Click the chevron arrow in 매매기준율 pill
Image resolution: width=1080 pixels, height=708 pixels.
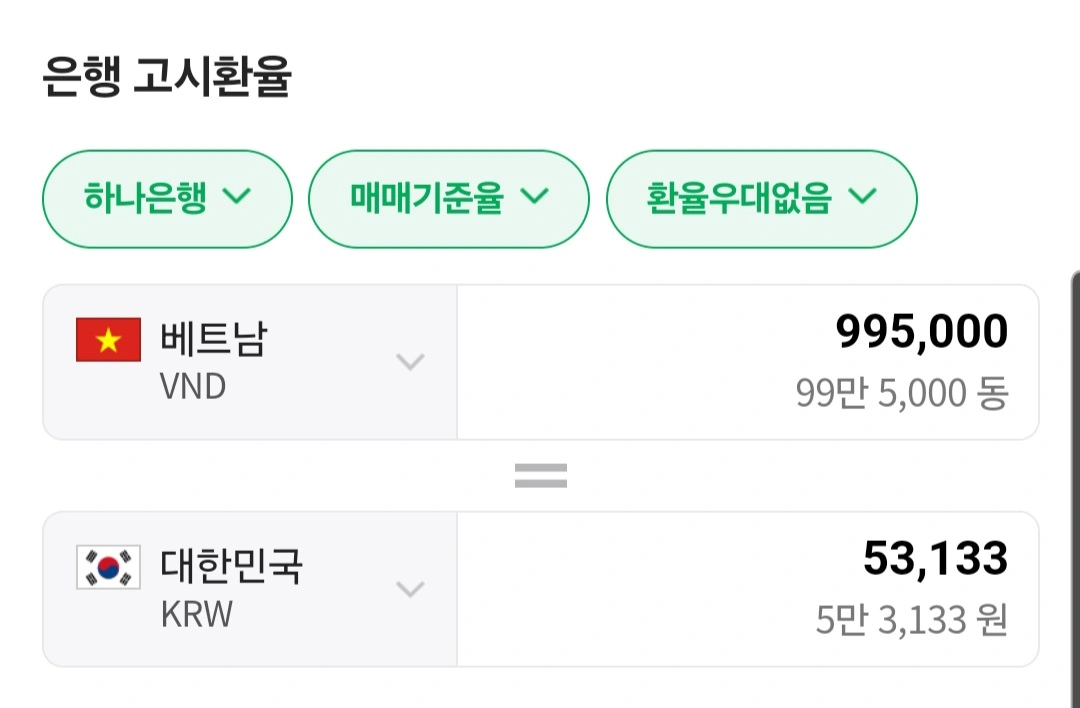(534, 196)
